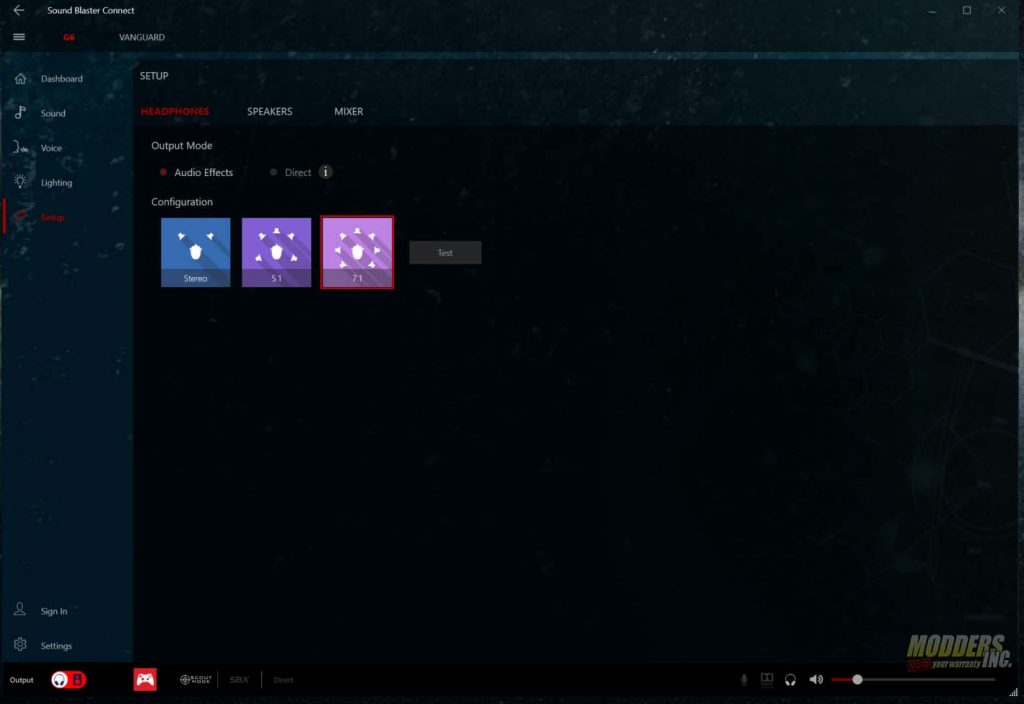
Task: Open Settings from the sidebar
Action: point(56,645)
